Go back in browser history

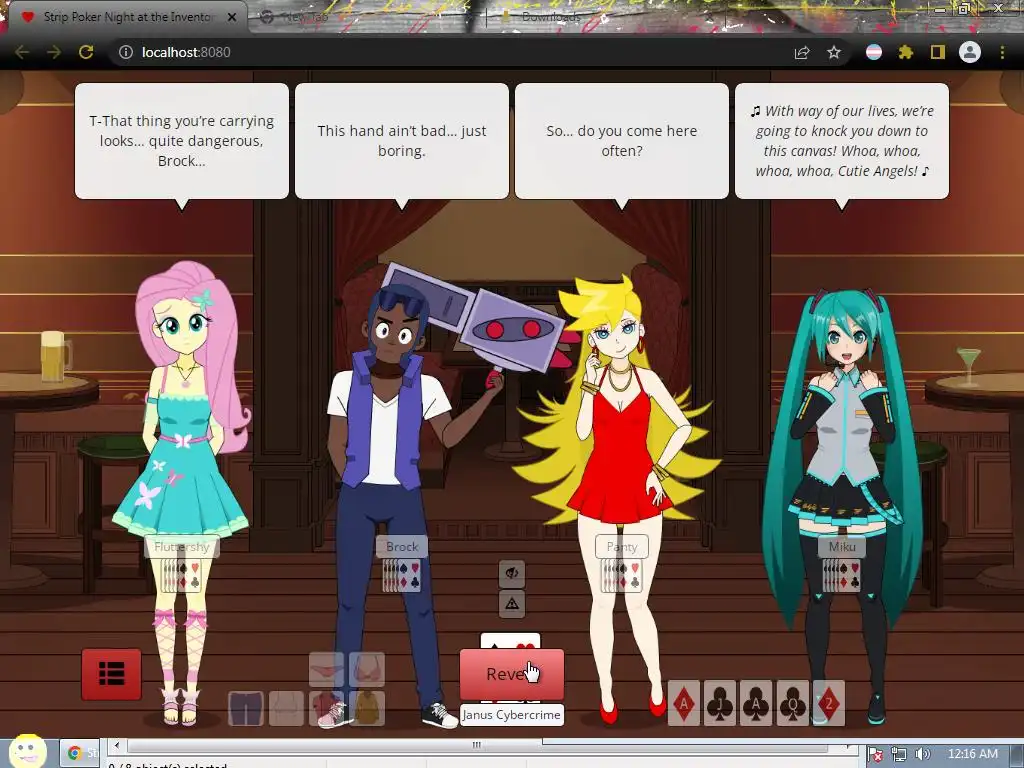click(22, 52)
